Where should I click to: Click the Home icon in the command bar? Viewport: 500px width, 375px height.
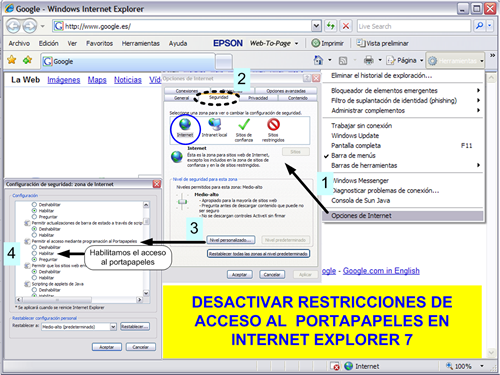click(318, 60)
